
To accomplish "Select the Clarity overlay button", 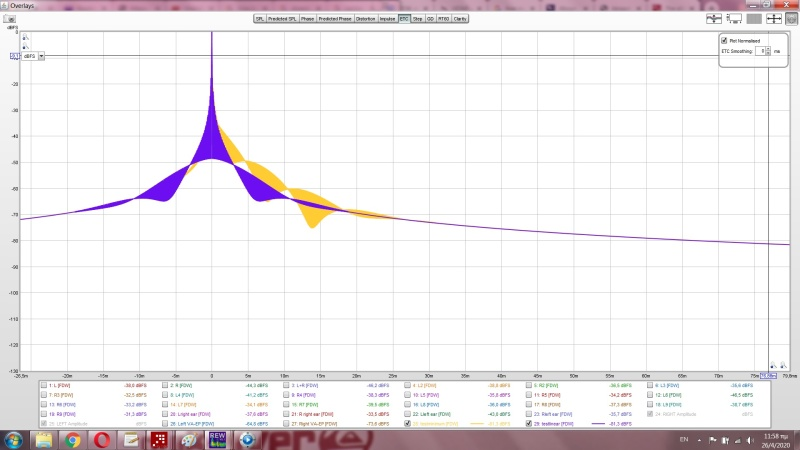I will [x=460, y=18].
